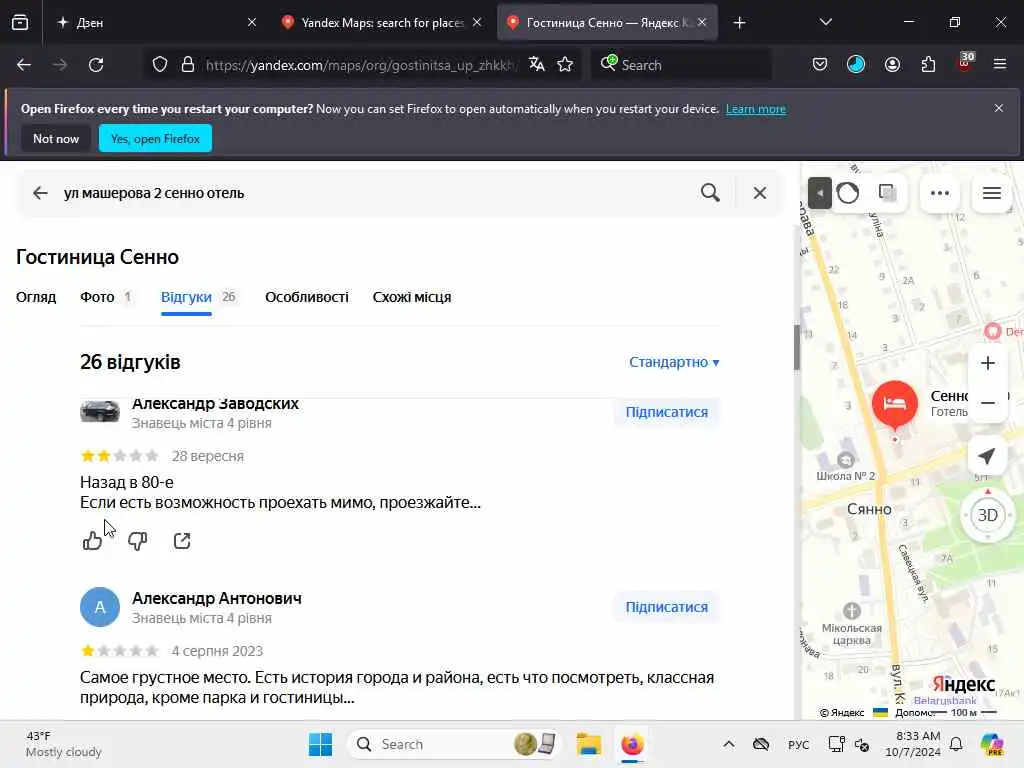Open the Особливості tab
Image resolution: width=1024 pixels, height=768 pixels.
(307, 297)
